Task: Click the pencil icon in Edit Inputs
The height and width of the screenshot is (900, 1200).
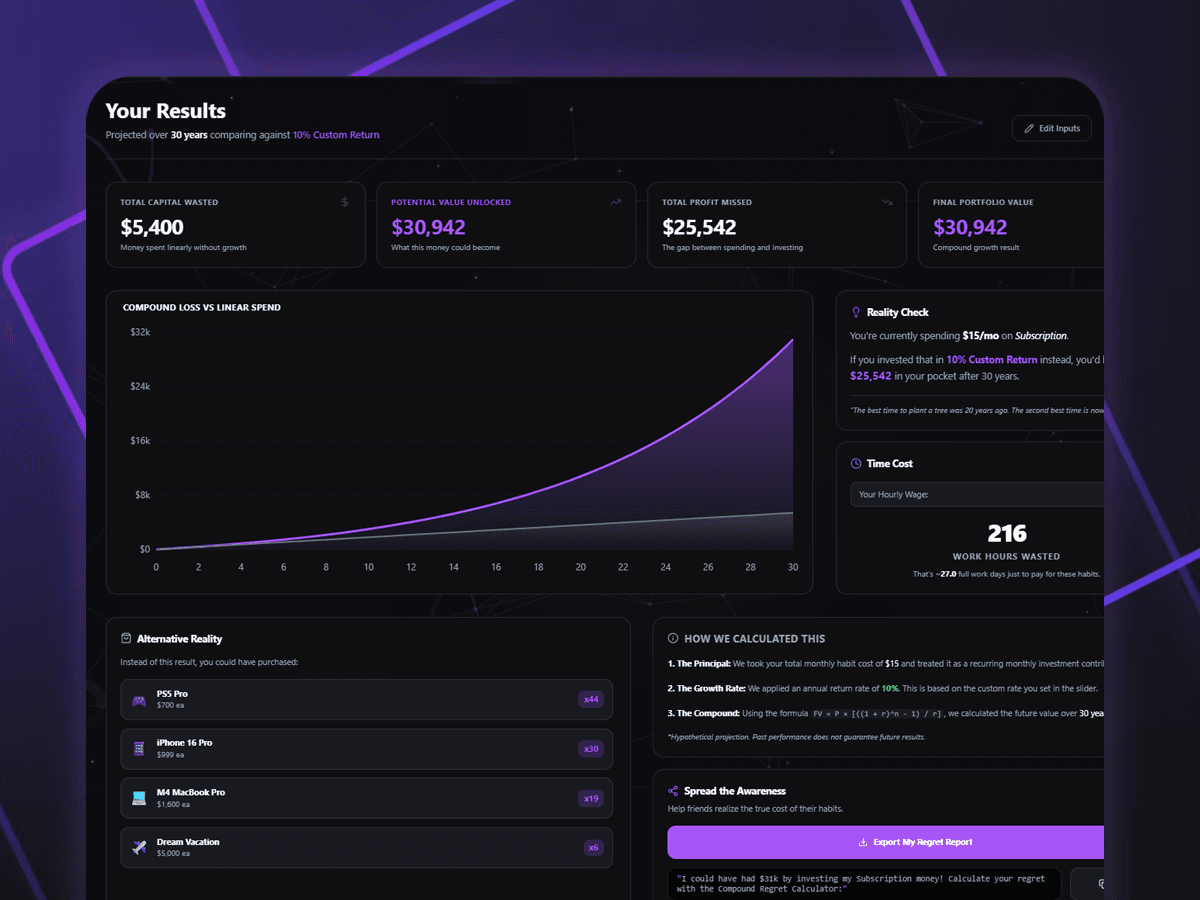Action: pos(1028,128)
